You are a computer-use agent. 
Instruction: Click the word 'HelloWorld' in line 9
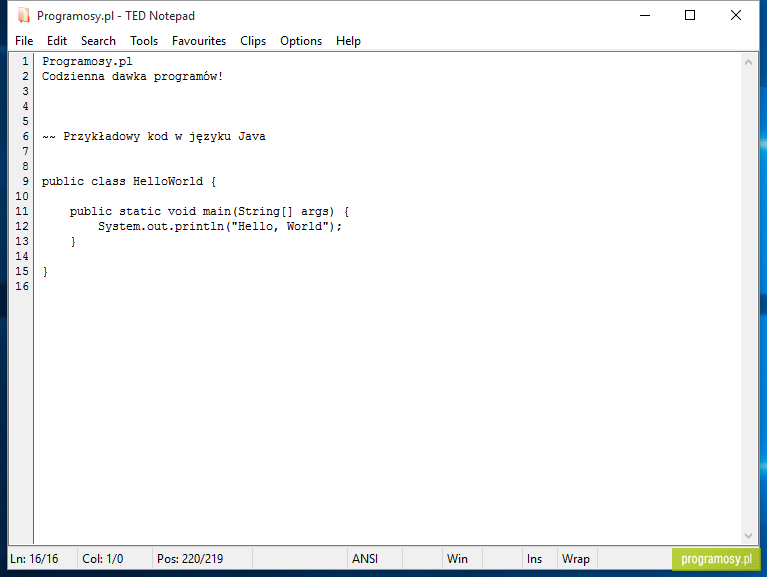pos(168,181)
